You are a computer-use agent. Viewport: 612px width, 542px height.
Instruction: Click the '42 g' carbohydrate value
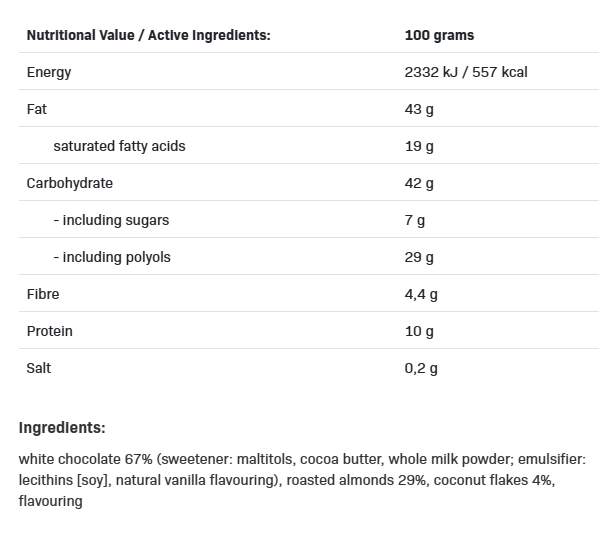[x=419, y=183]
